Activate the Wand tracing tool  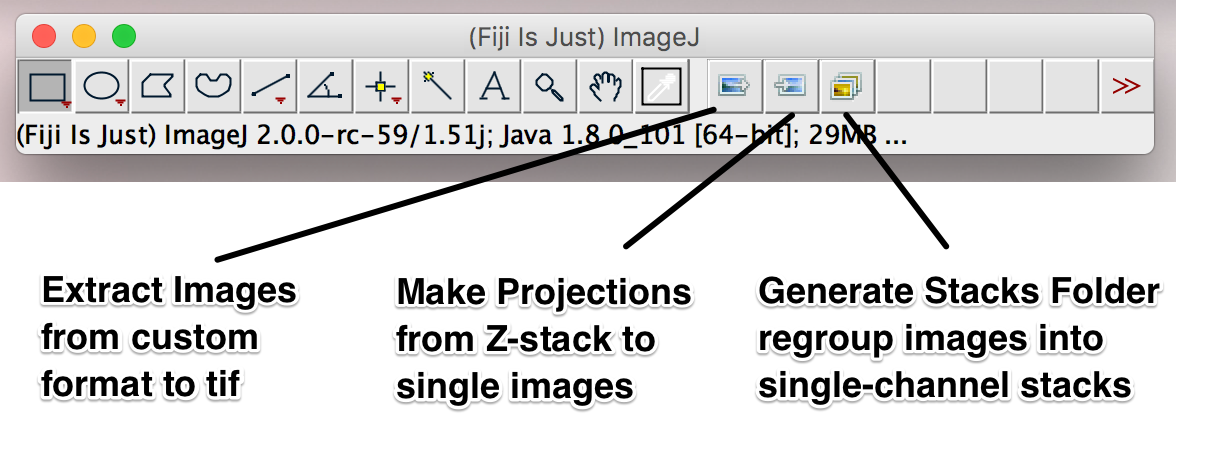(x=437, y=87)
